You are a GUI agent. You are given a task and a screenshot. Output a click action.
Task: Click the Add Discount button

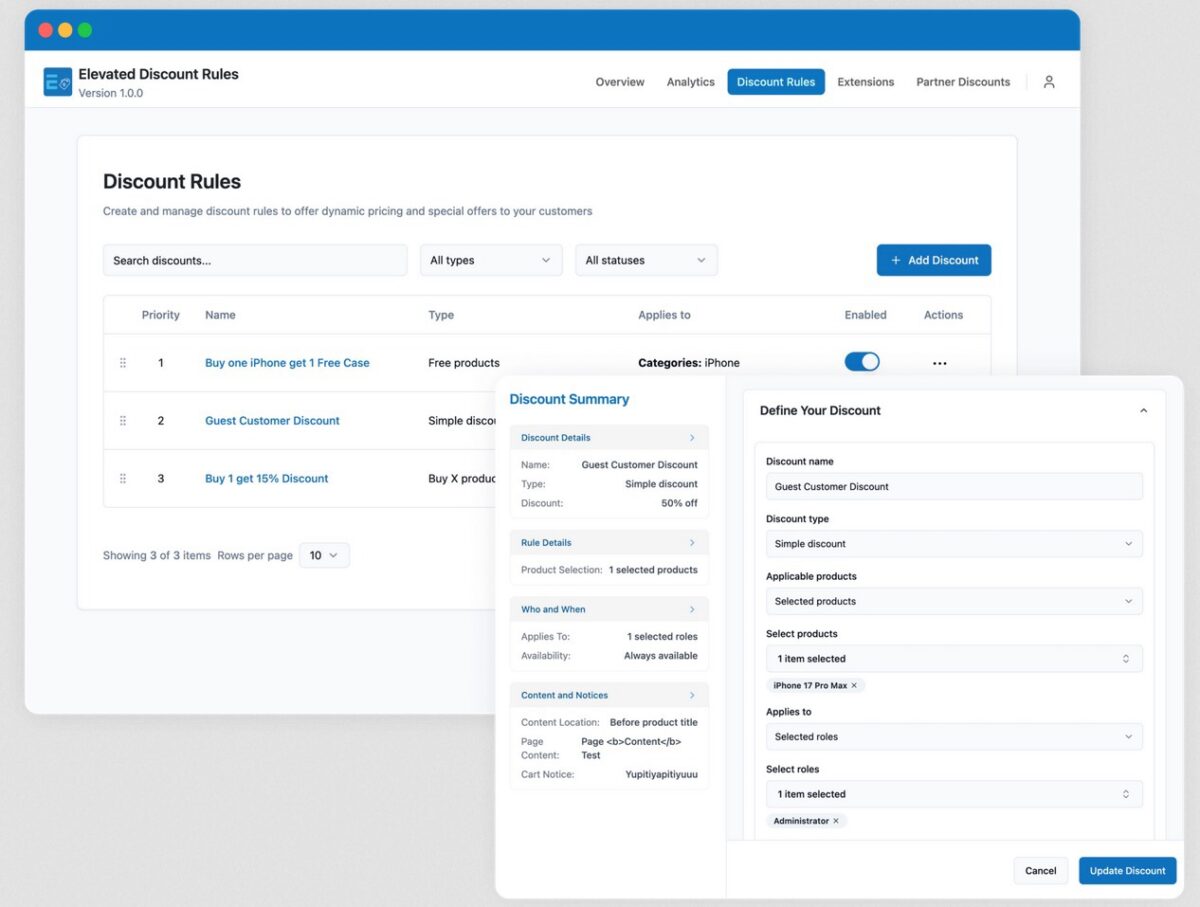[934, 260]
